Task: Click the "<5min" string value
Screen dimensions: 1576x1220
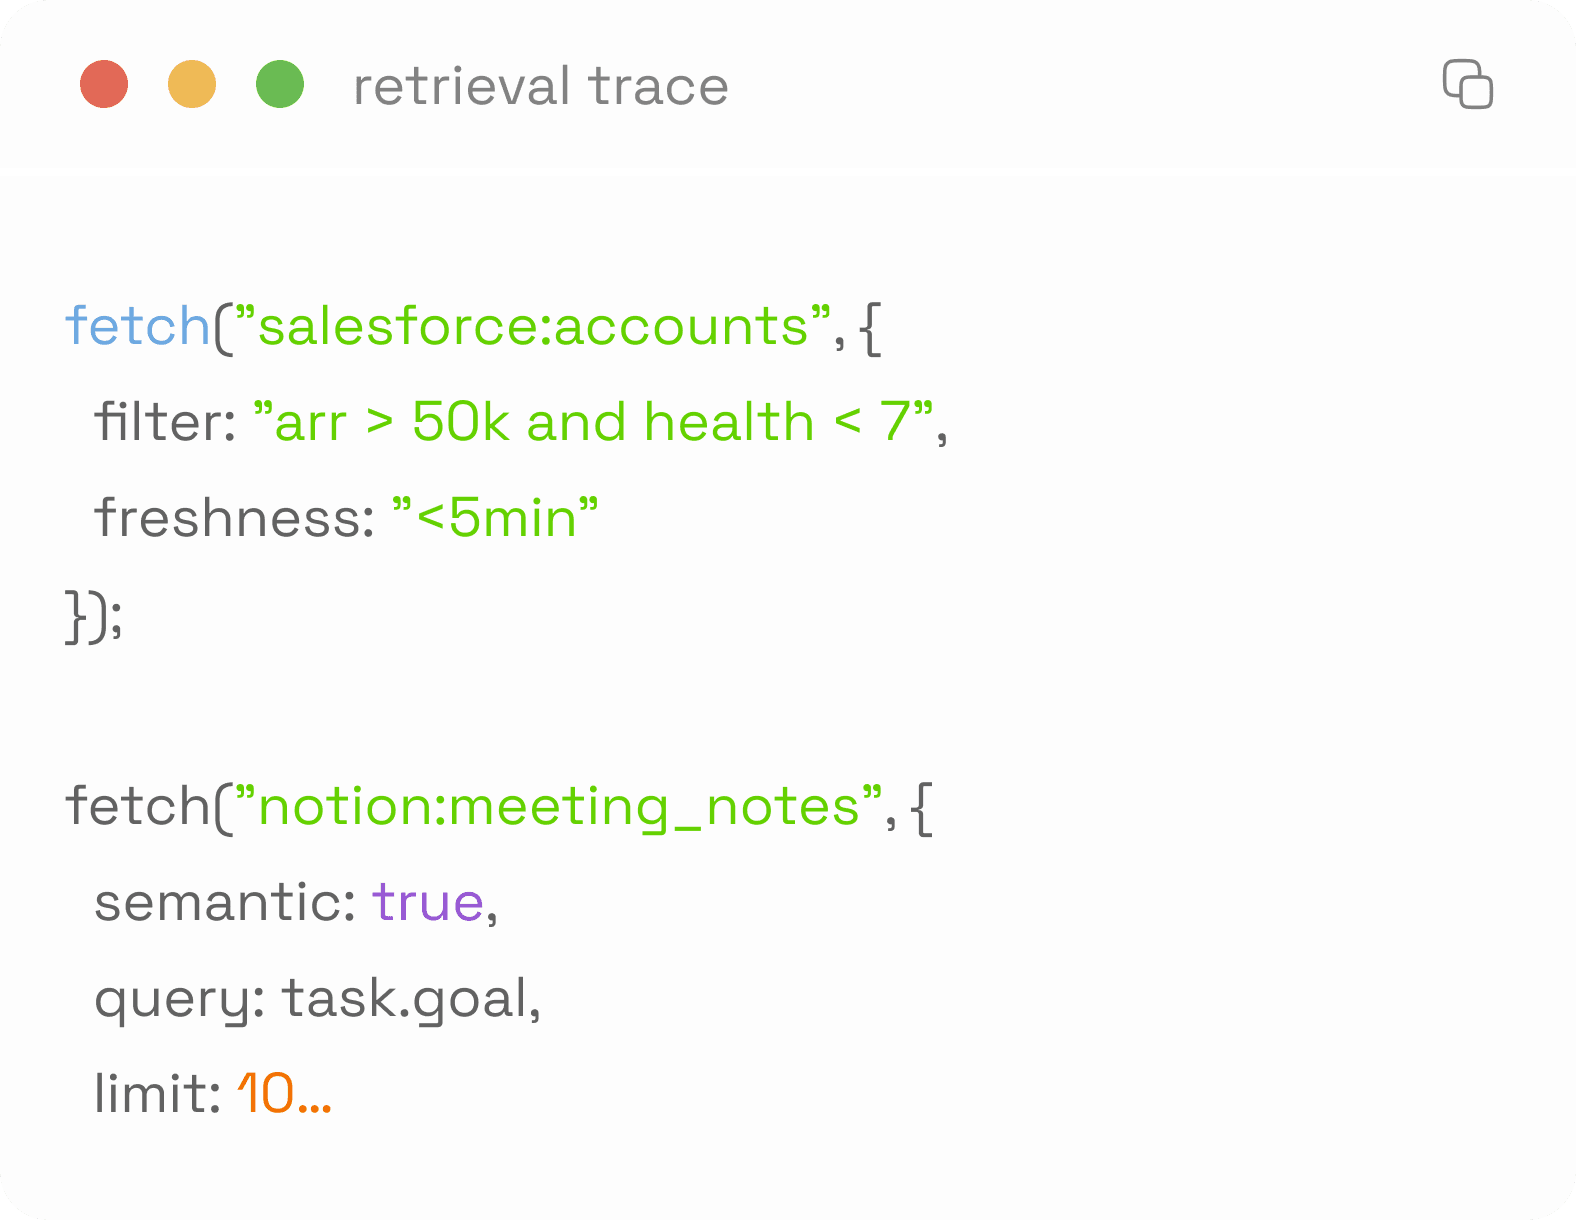Action: coord(495,517)
